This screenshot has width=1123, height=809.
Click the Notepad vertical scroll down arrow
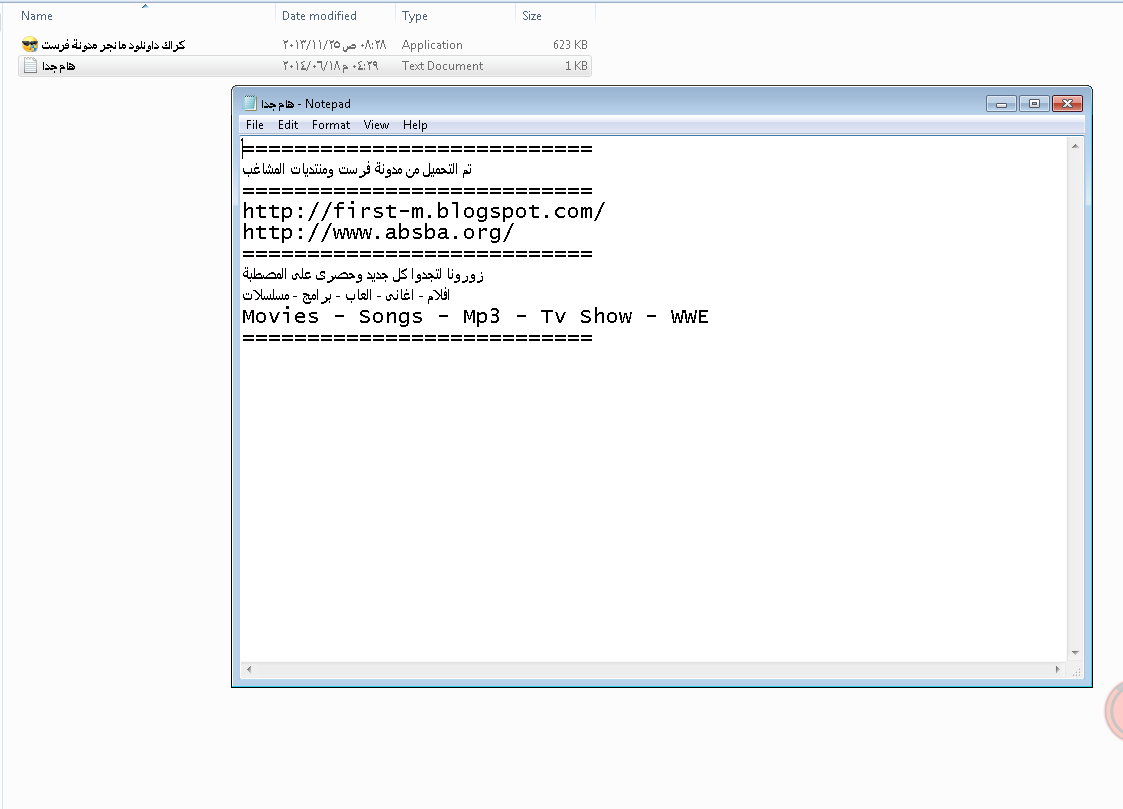point(1075,653)
